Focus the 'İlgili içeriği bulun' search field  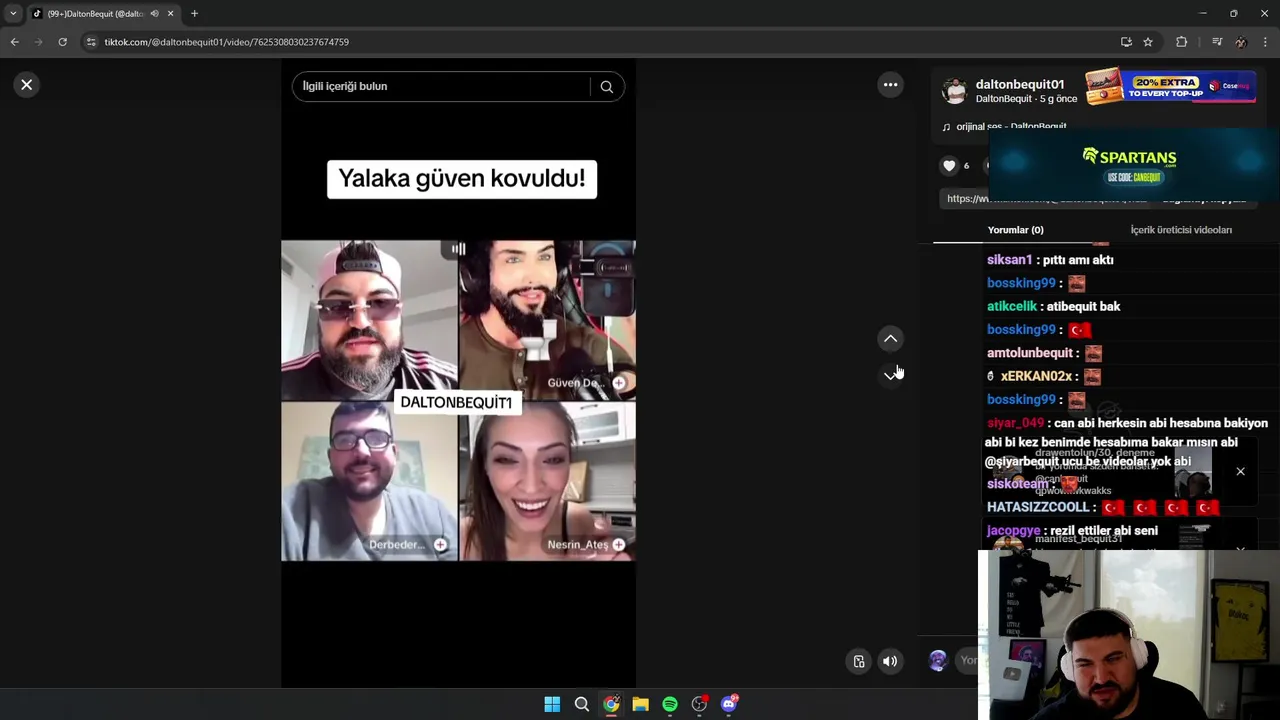click(x=440, y=86)
